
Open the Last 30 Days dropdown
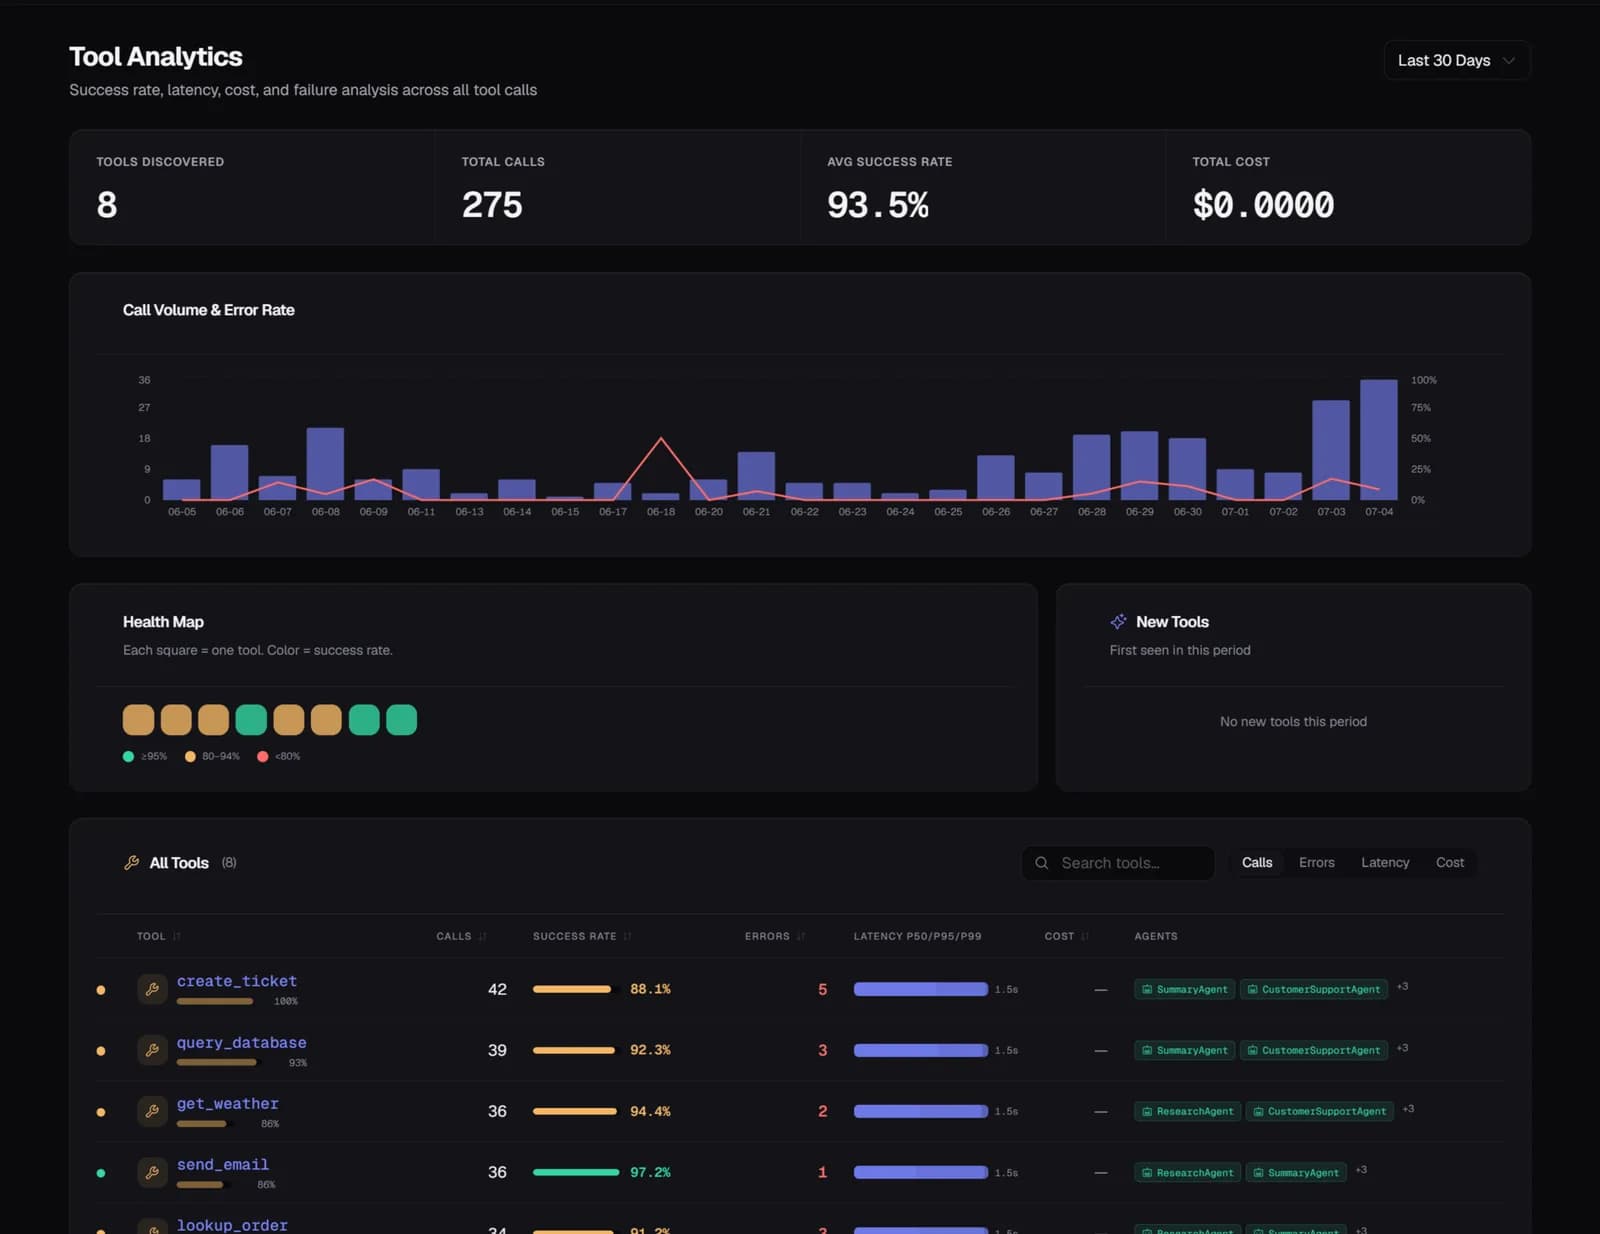point(1457,60)
